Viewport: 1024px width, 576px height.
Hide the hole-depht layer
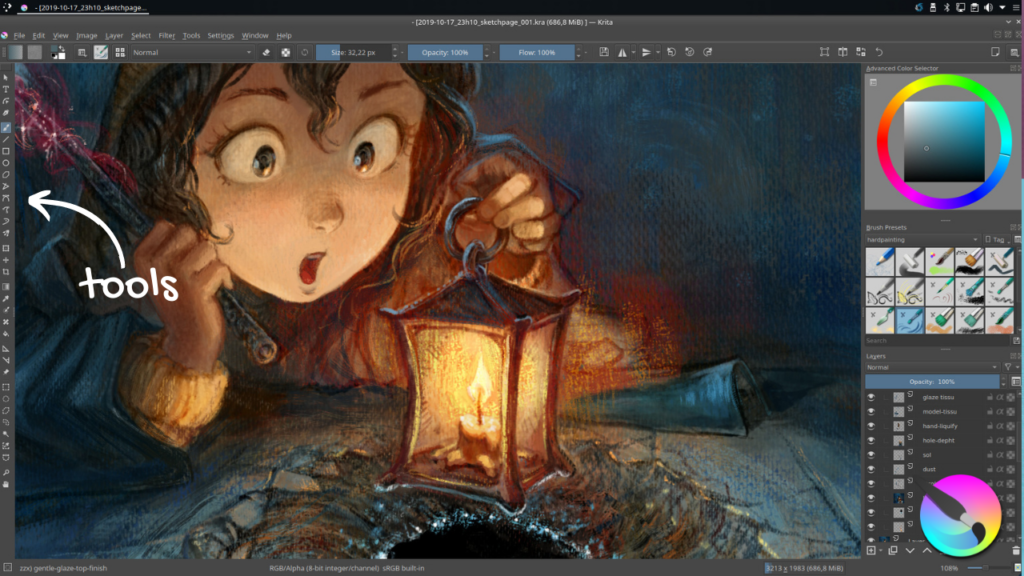point(871,440)
